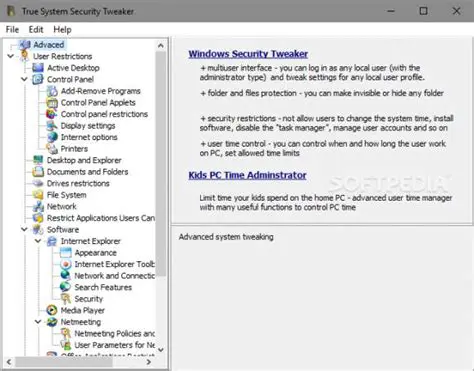Click the horizontal scroll right arrow

pyautogui.click(x=149, y=362)
